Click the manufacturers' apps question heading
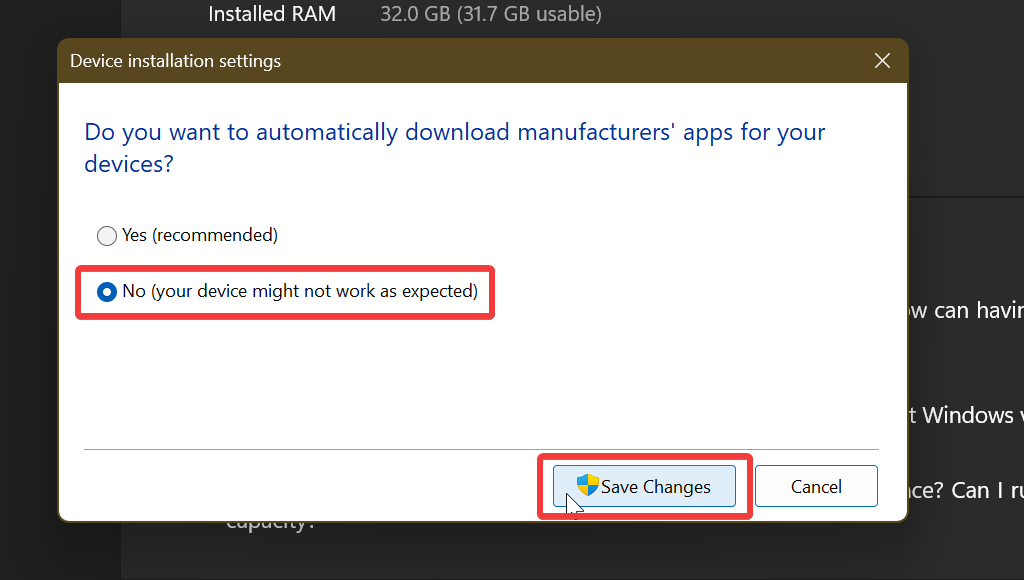This screenshot has width=1024, height=580. 454,147
